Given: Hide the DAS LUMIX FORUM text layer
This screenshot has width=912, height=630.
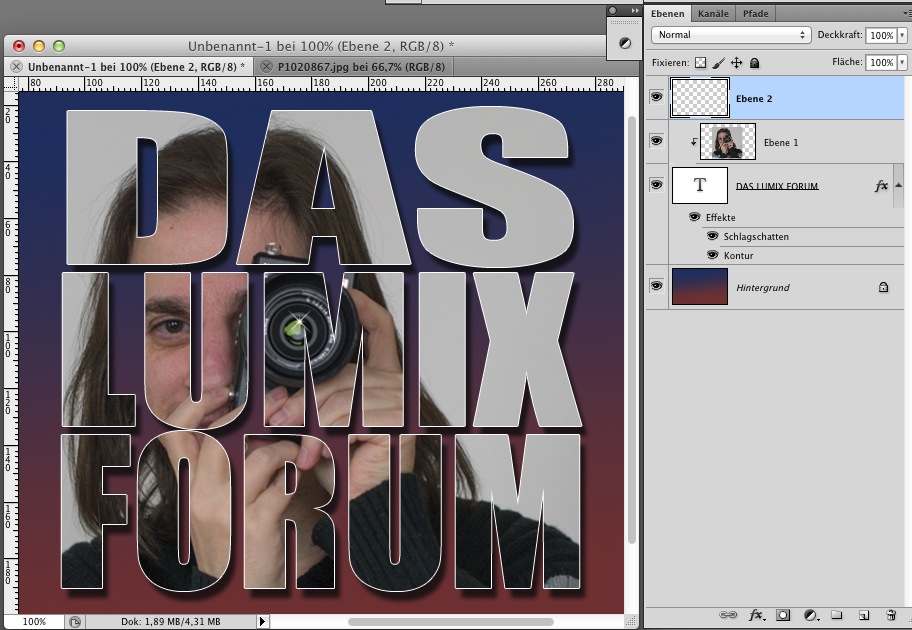Looking at the screenshot, I should point(656,184).
